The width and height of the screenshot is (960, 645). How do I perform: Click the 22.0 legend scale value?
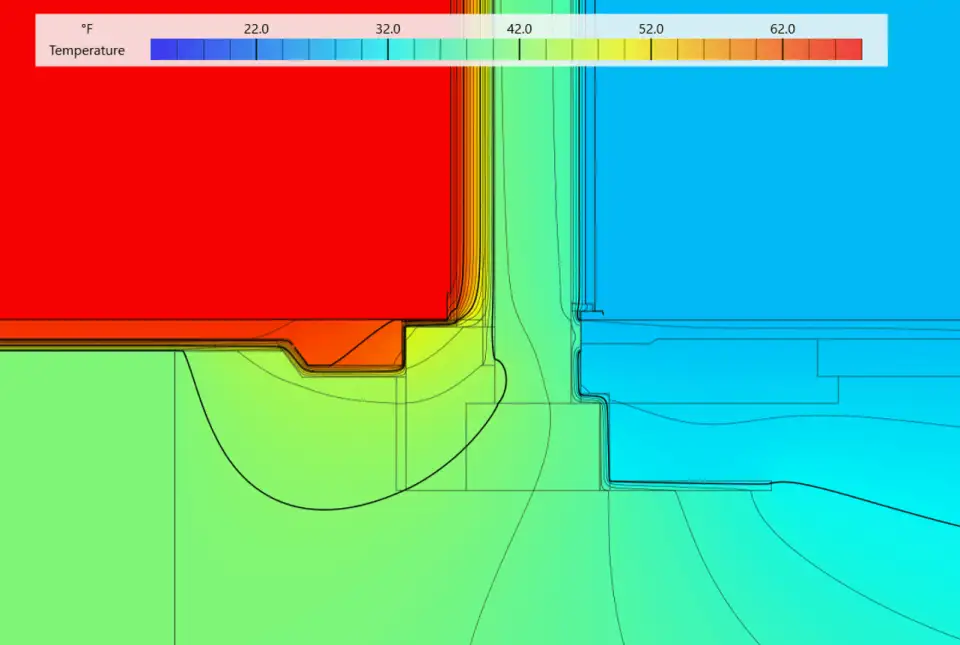pyautogui.click(x=256, y=29)
